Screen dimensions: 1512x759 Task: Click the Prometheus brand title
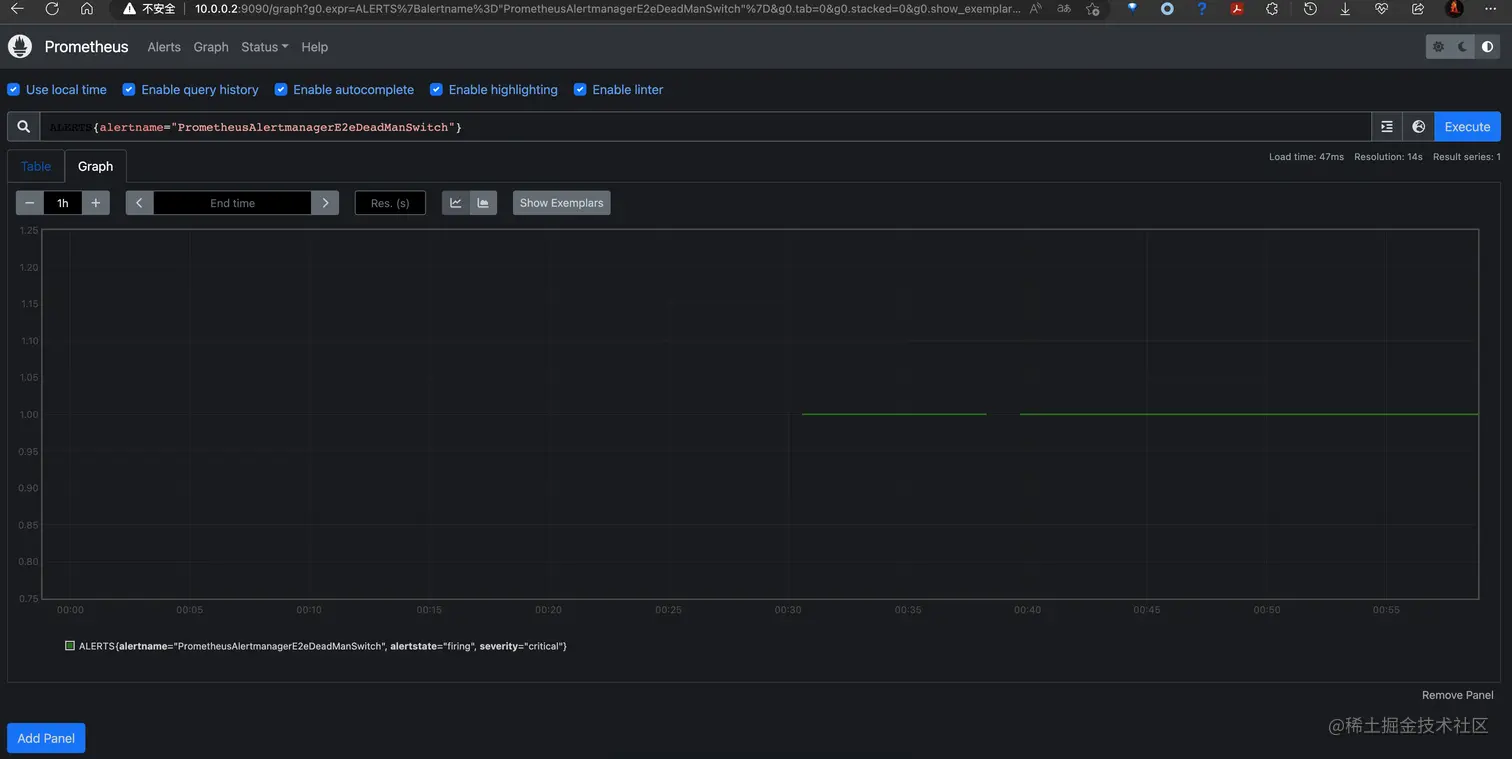click(87, 47)
